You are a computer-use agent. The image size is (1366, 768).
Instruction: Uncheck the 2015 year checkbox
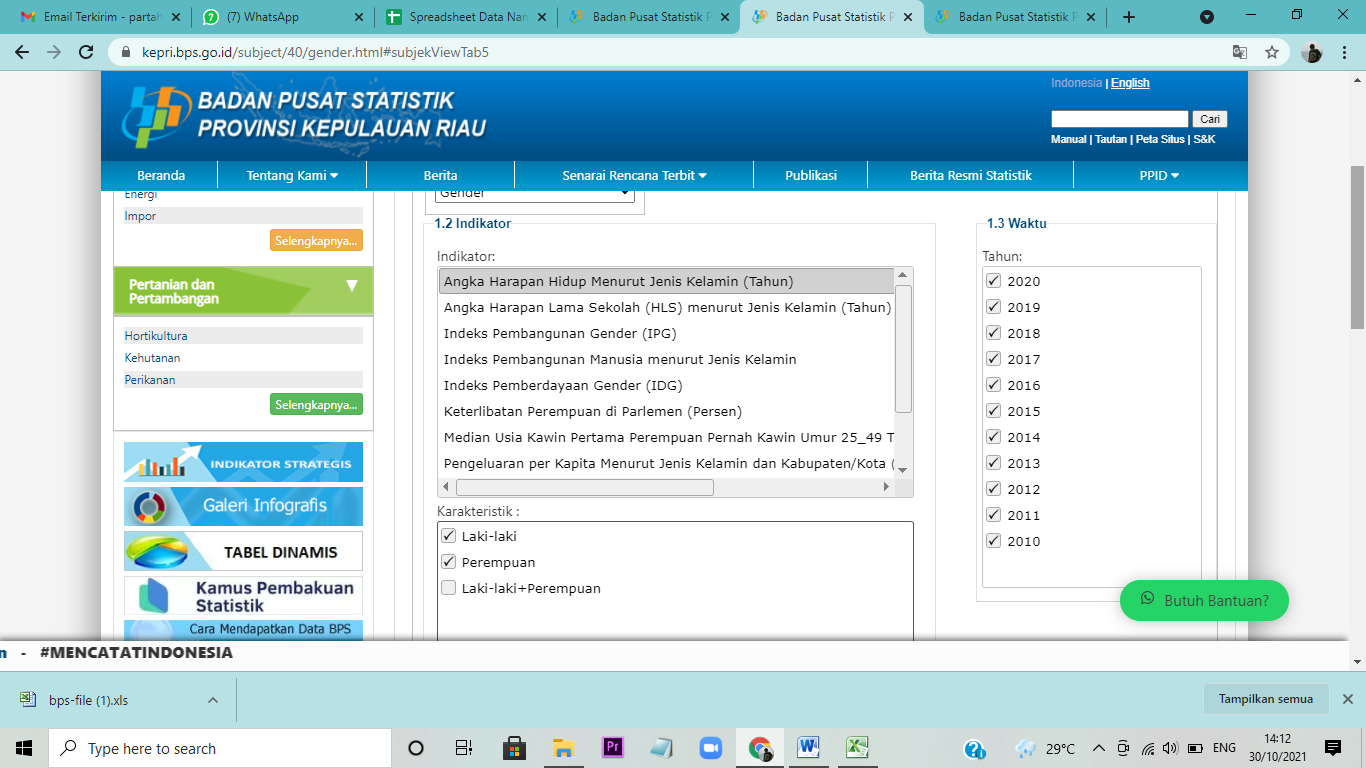pos(994,411)
